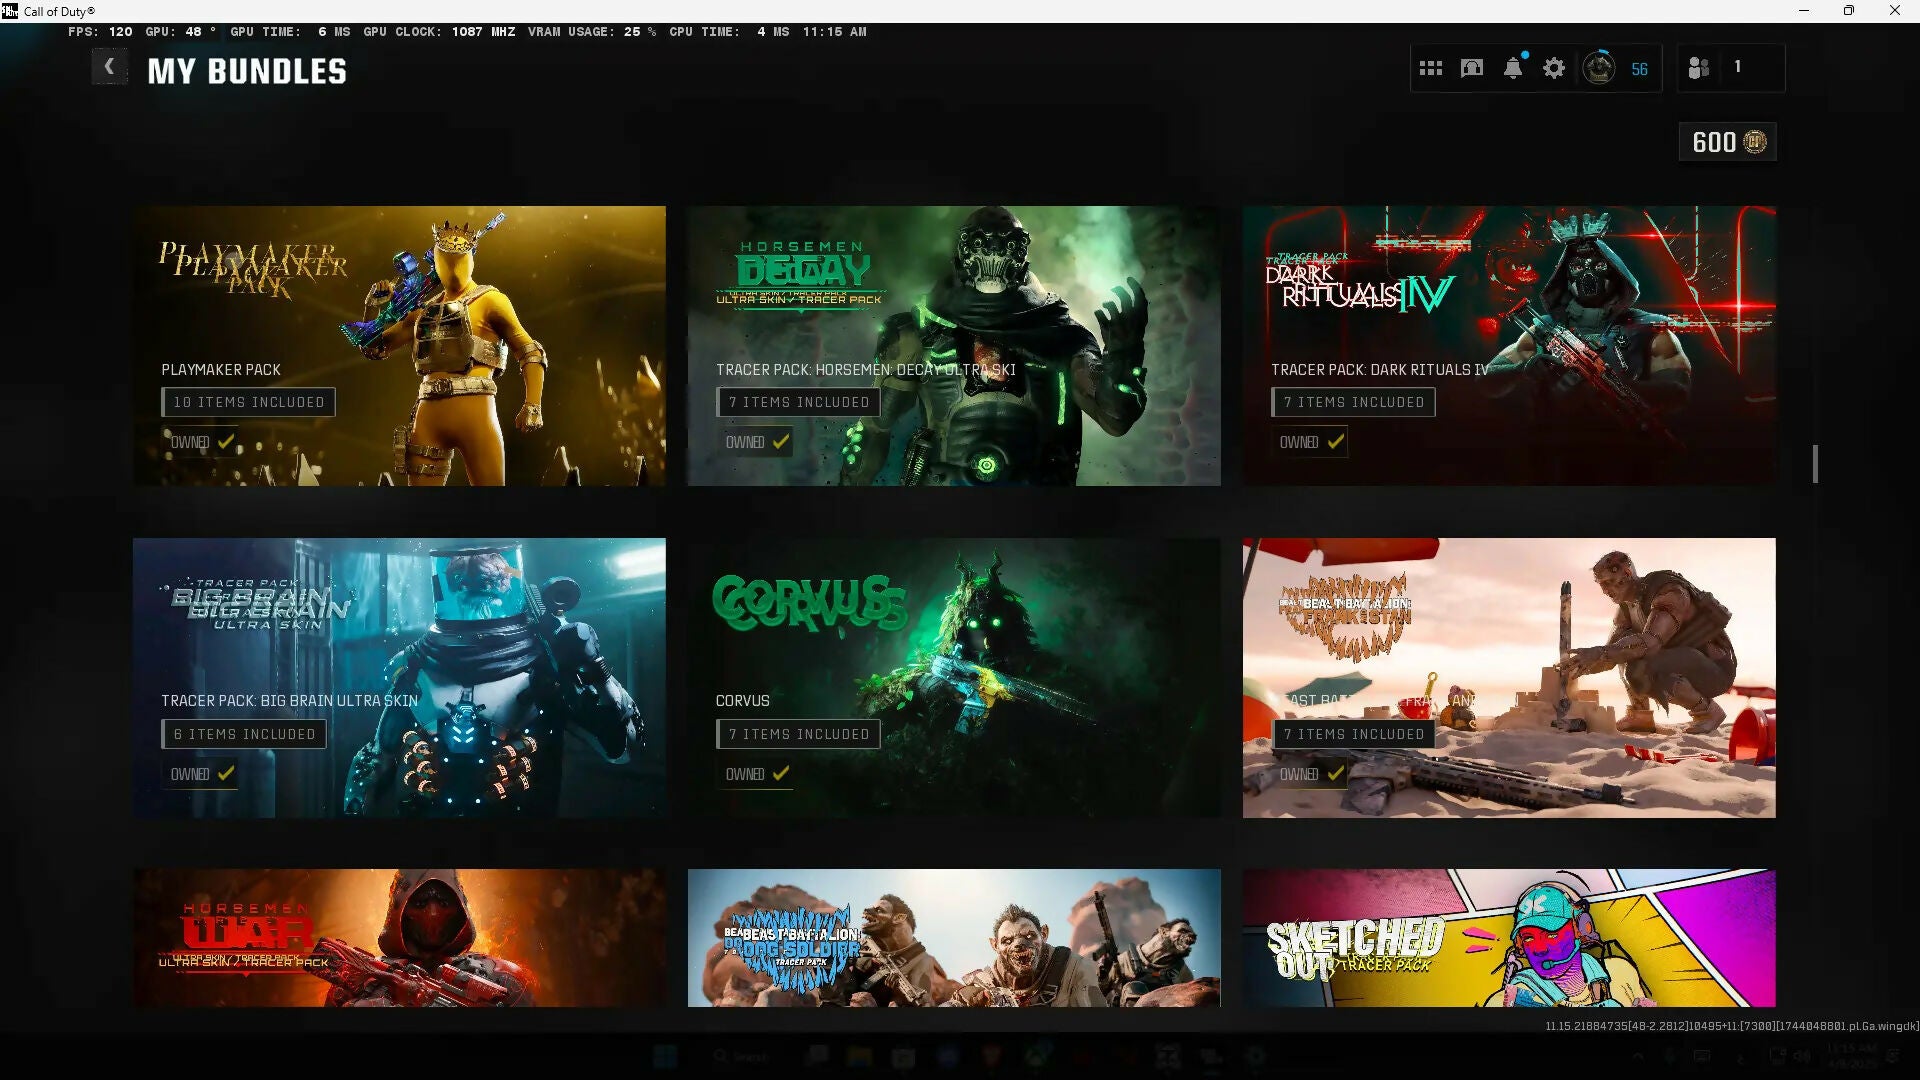Click the build version string at bottom right

[x=1731, y=1026]
